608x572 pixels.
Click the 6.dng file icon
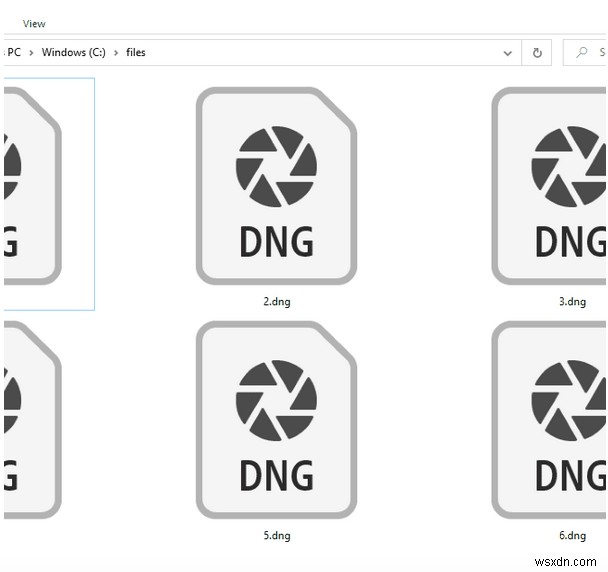[x=549, y=420]
